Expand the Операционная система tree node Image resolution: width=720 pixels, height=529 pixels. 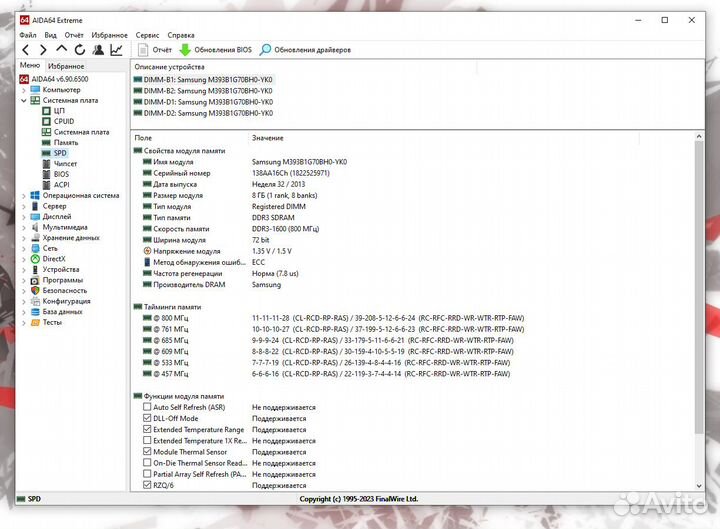[x=24, y=195]
